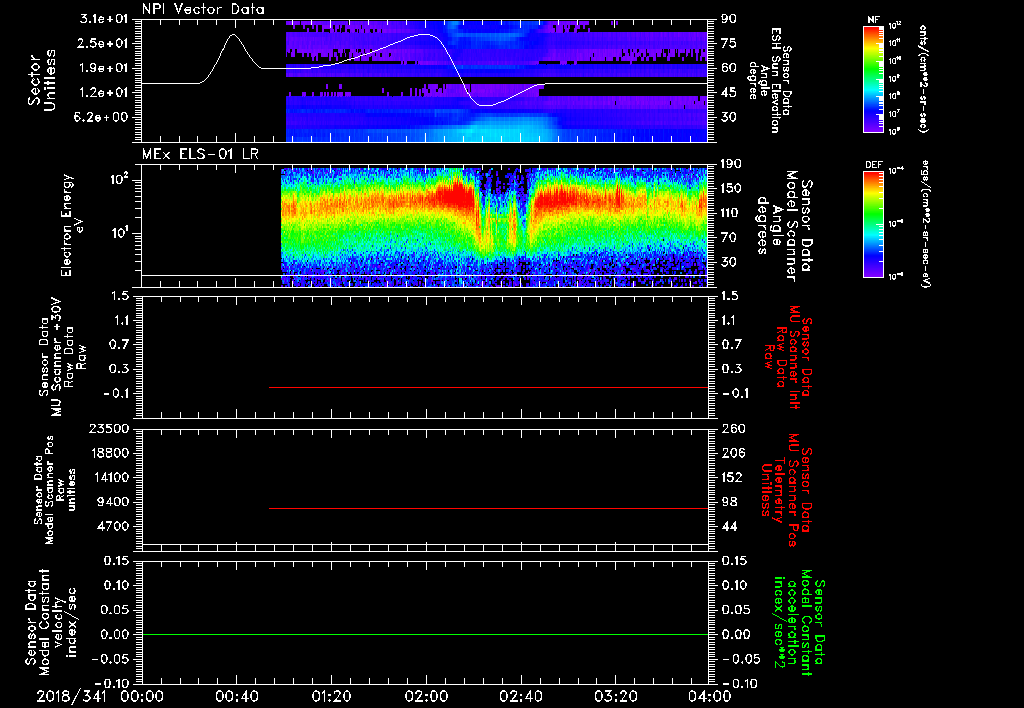The height and width of the screenshot is (708, 1024).
Task: Click the "00:40" time tick label
Action: click(236, 696)
